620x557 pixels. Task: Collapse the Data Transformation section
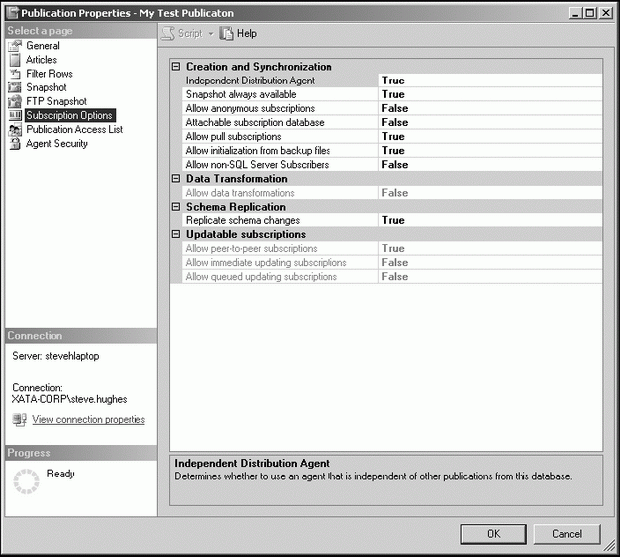(x=176, y=179)
